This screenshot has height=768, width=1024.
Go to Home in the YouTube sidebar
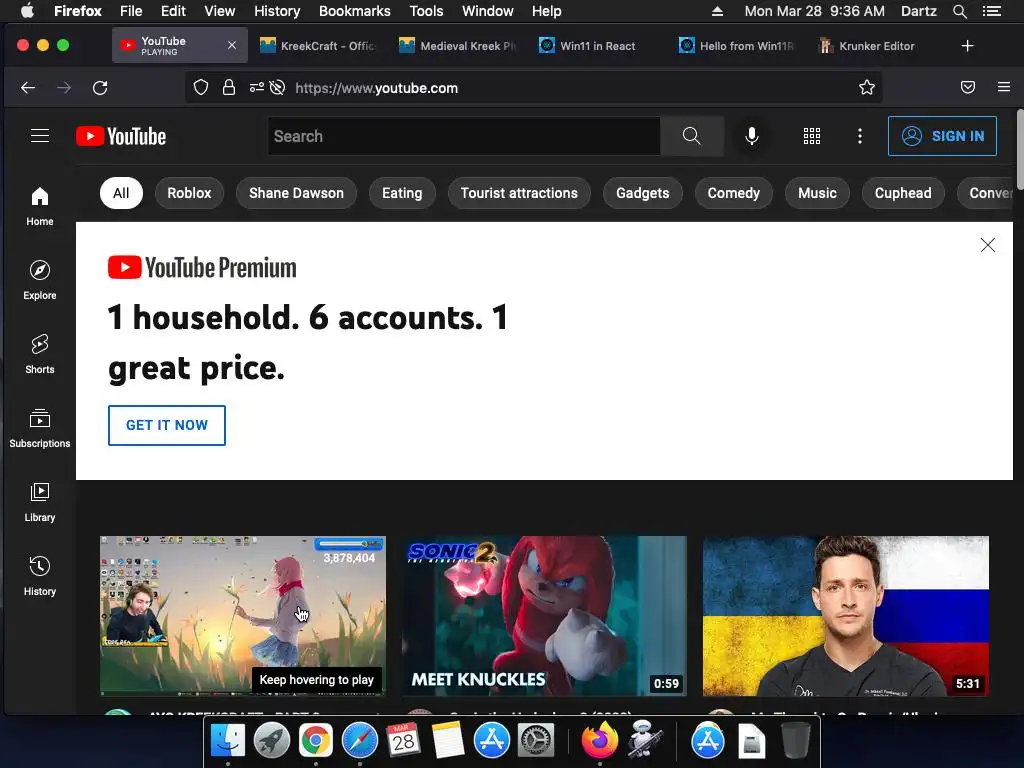[40, 206]
